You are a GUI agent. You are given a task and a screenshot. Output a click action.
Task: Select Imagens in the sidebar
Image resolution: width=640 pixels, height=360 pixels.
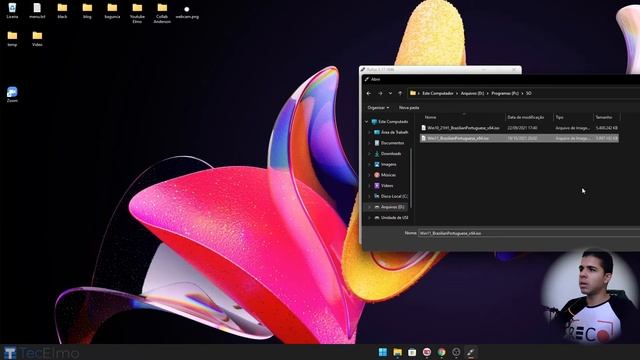(385, 164)
